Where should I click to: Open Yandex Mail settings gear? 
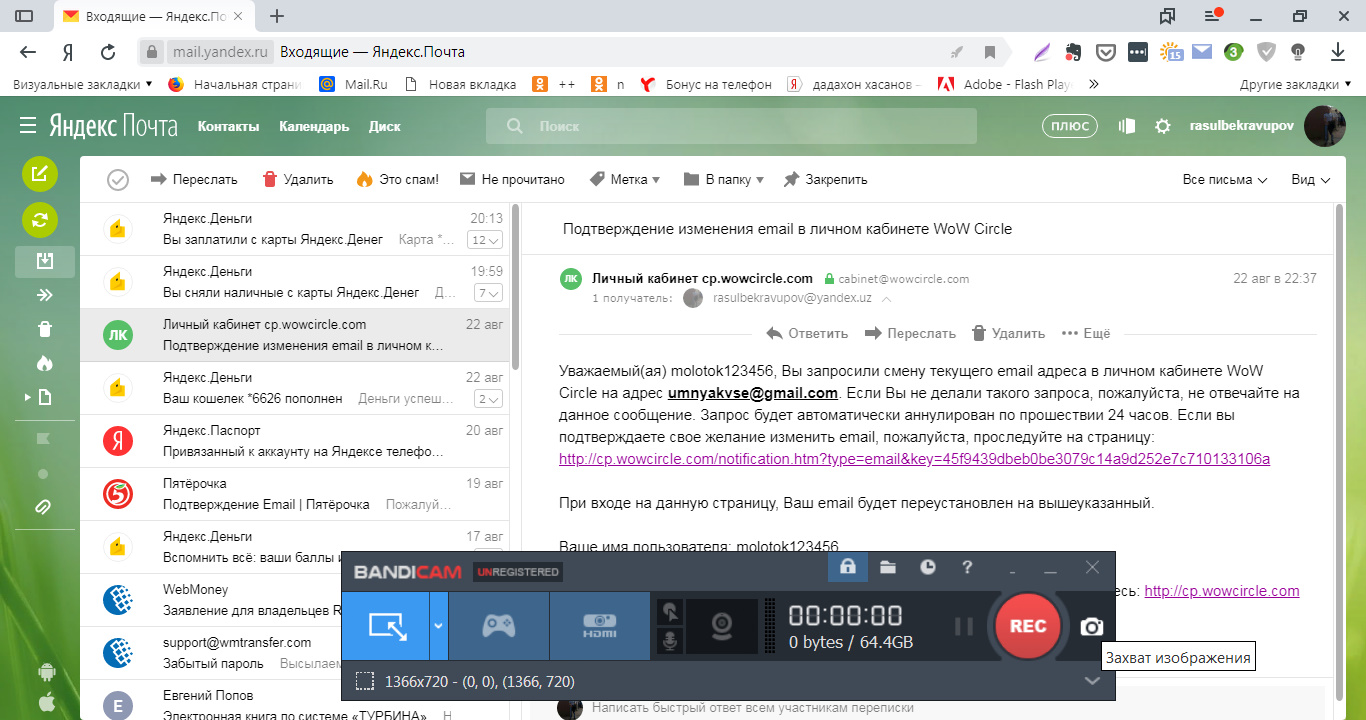(1162, 127)
